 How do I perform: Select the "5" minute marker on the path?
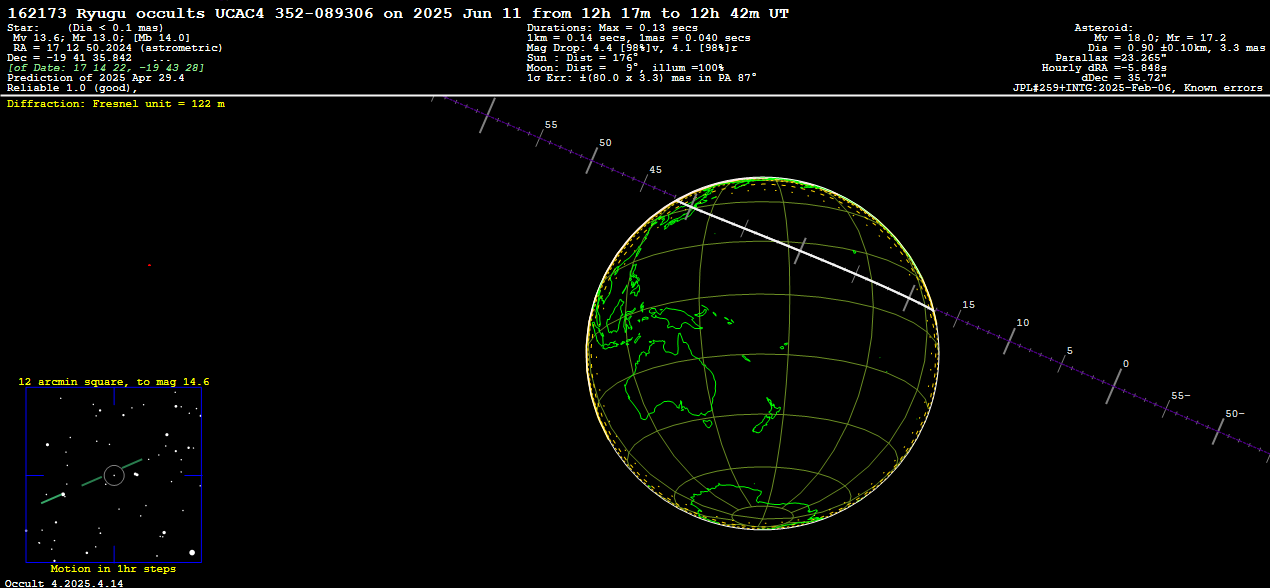coord(1070,351)
